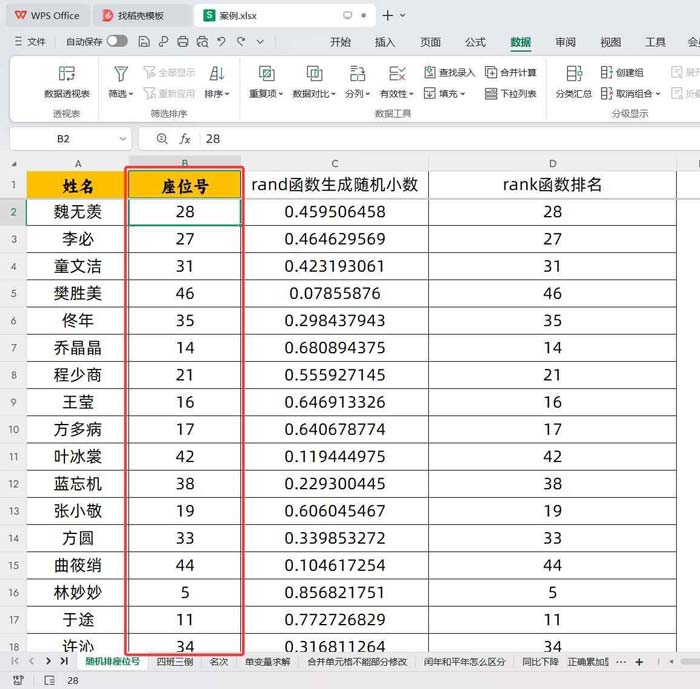The height and width of the screenshot is (689, 700).
Task: Switch to the 视图 ribbon tab
Action: point(611,42)
